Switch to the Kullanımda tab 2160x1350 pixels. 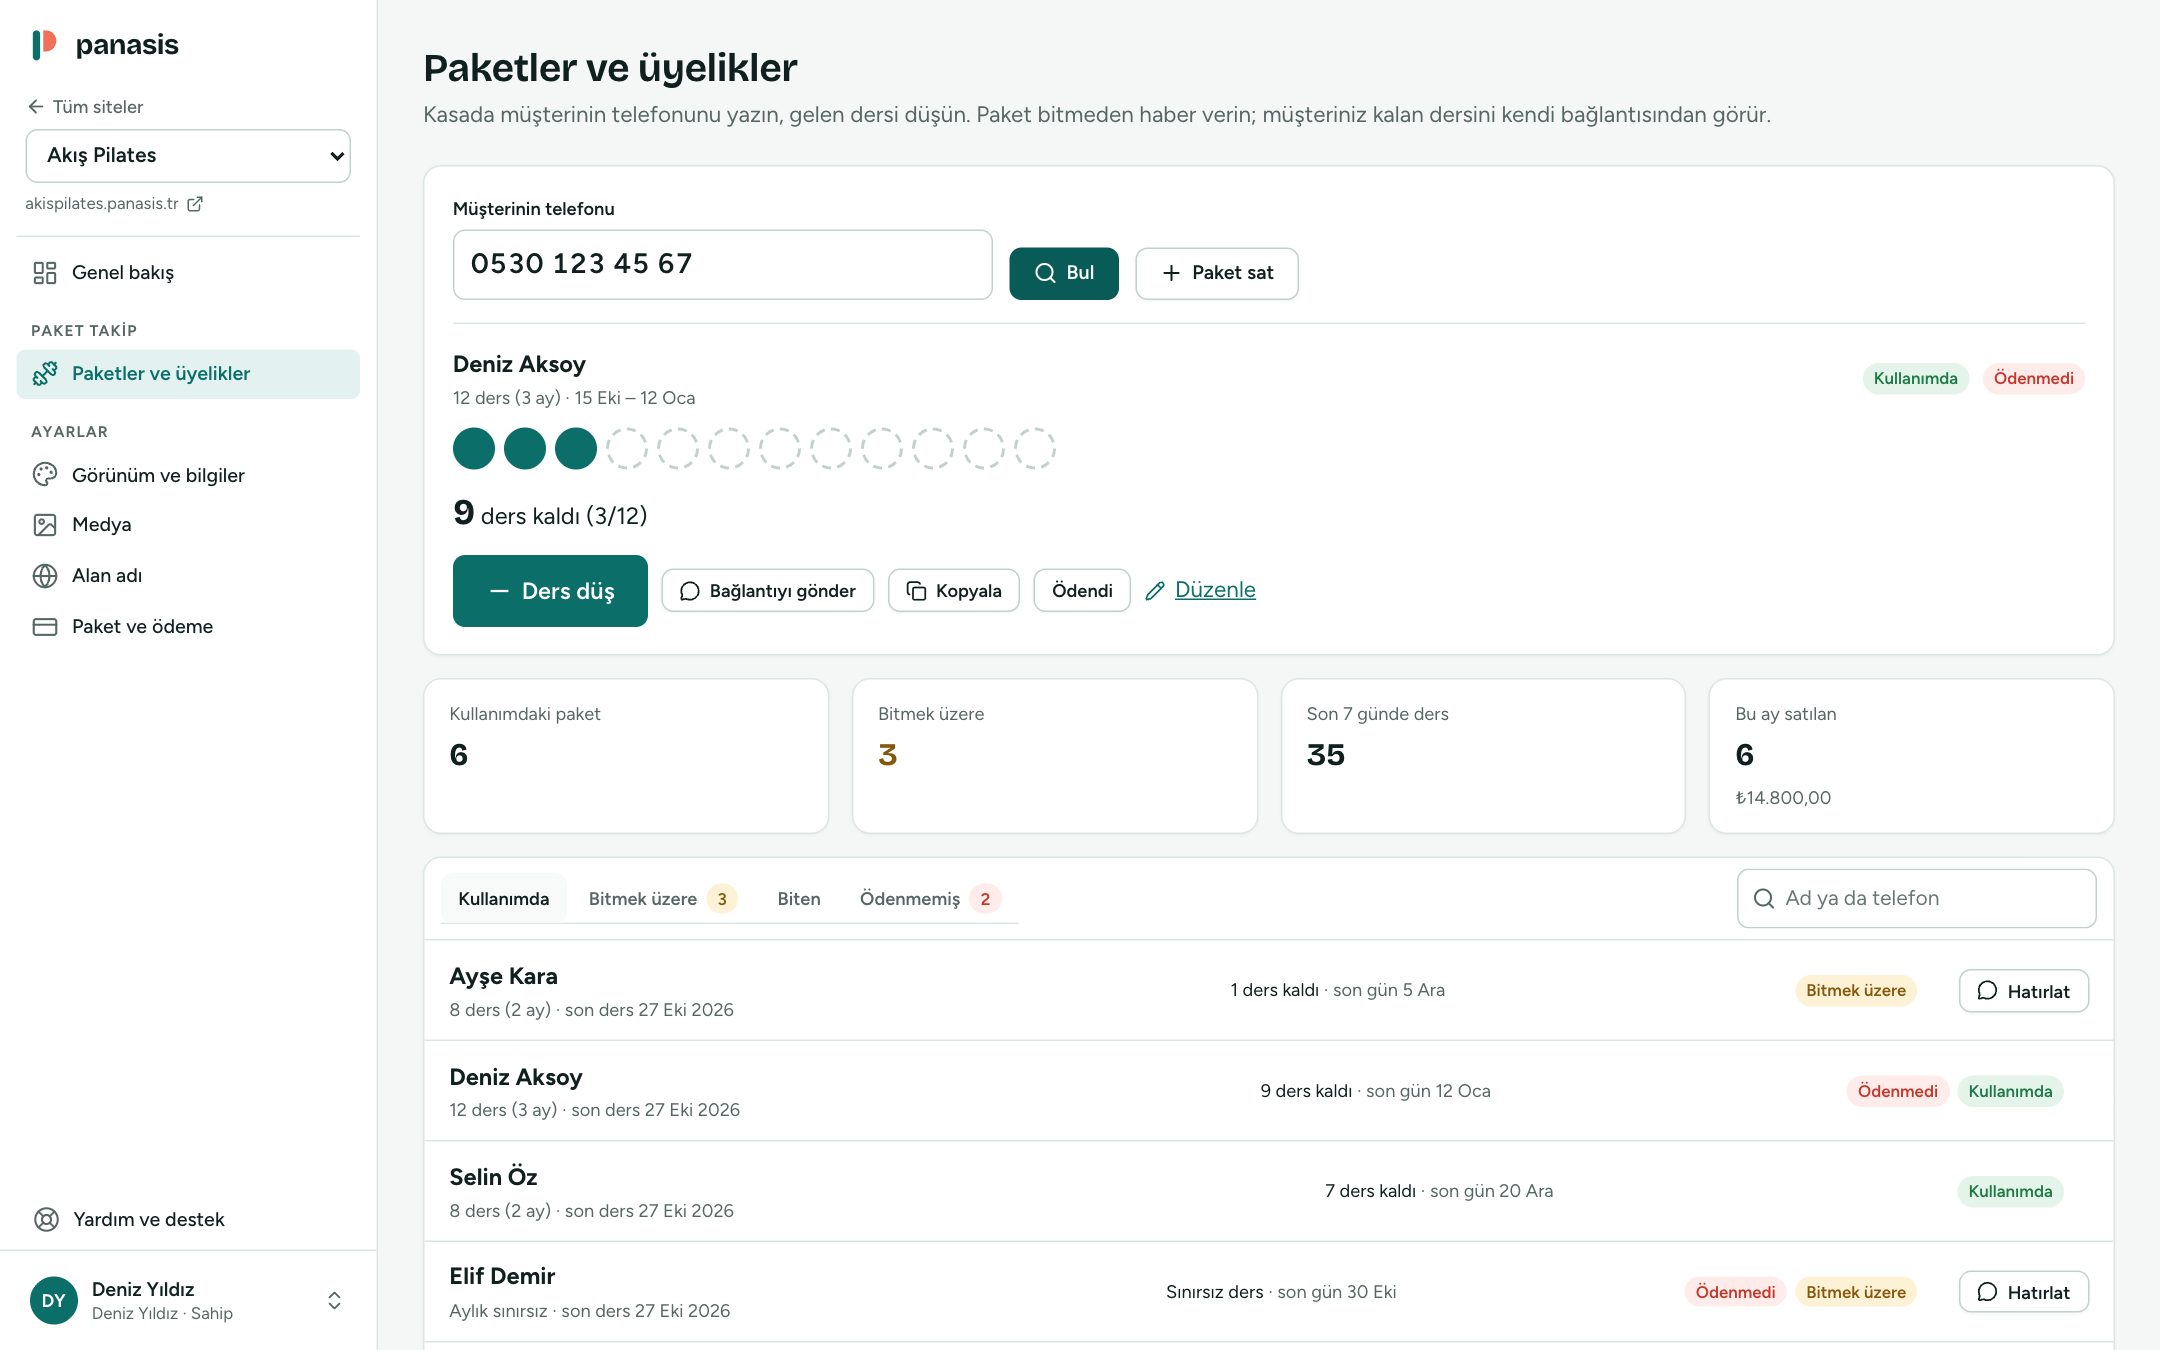(503, 899)
